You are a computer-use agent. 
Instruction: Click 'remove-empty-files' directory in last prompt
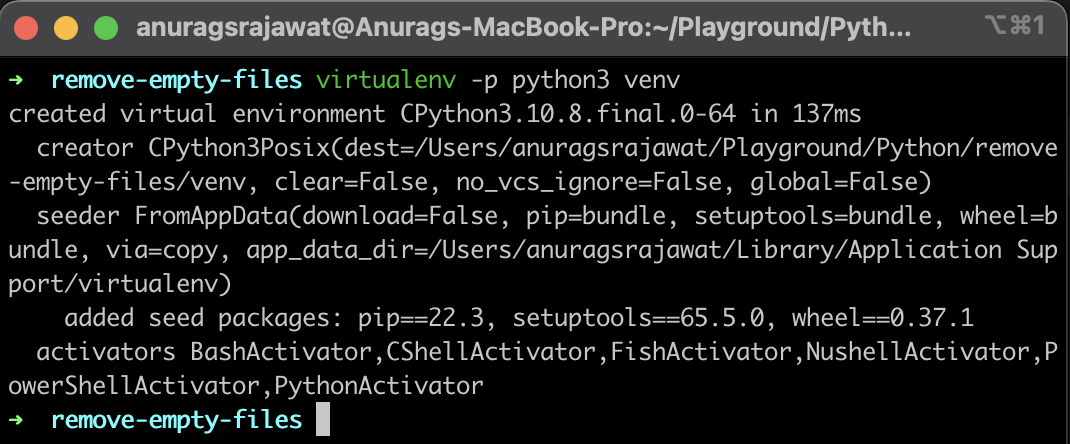coord(177,420)
